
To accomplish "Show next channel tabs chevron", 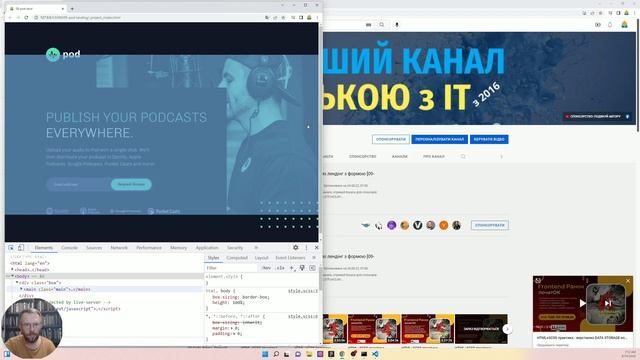I will [x=502, y=156].
